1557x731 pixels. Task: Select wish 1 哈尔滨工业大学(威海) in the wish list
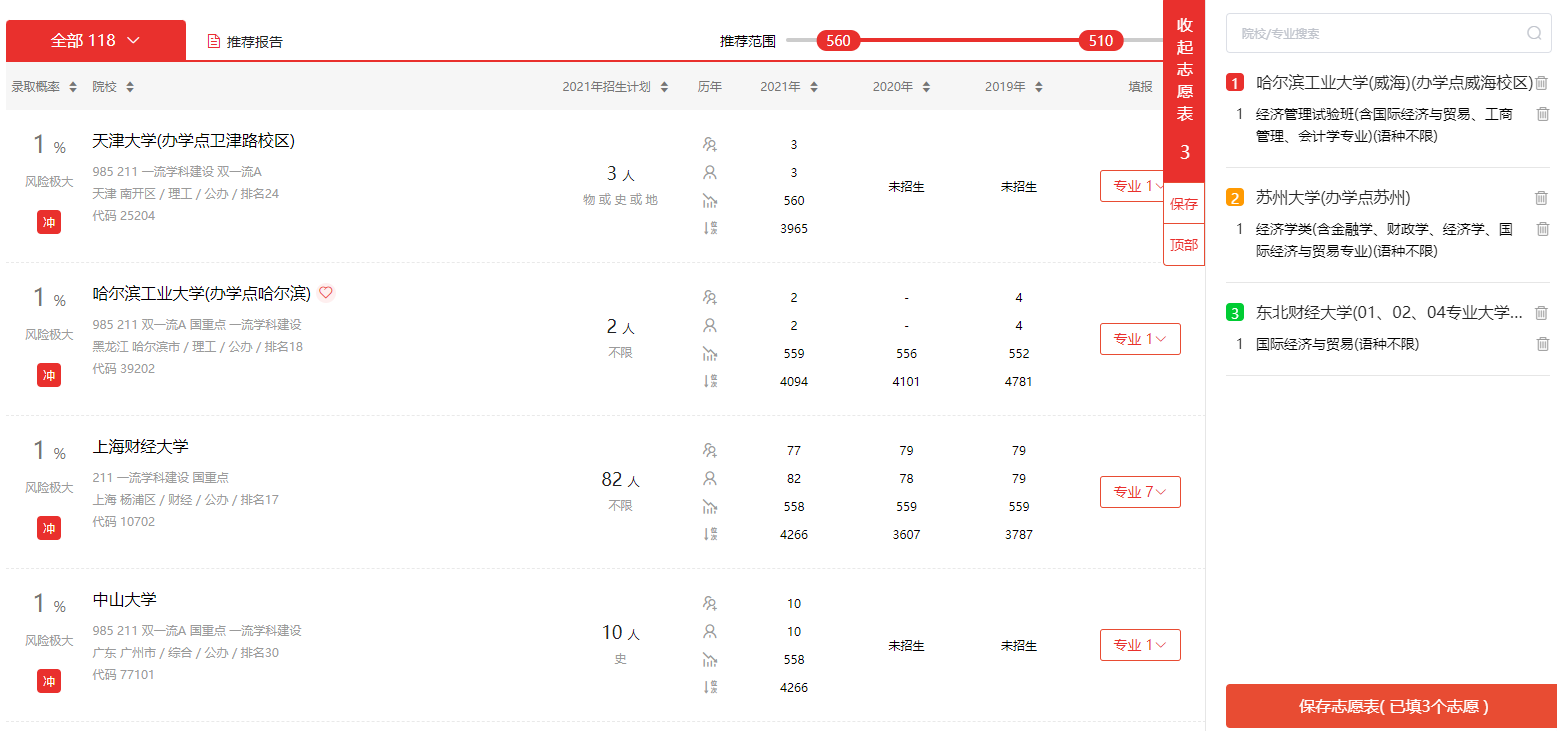tap(1394, 83)
